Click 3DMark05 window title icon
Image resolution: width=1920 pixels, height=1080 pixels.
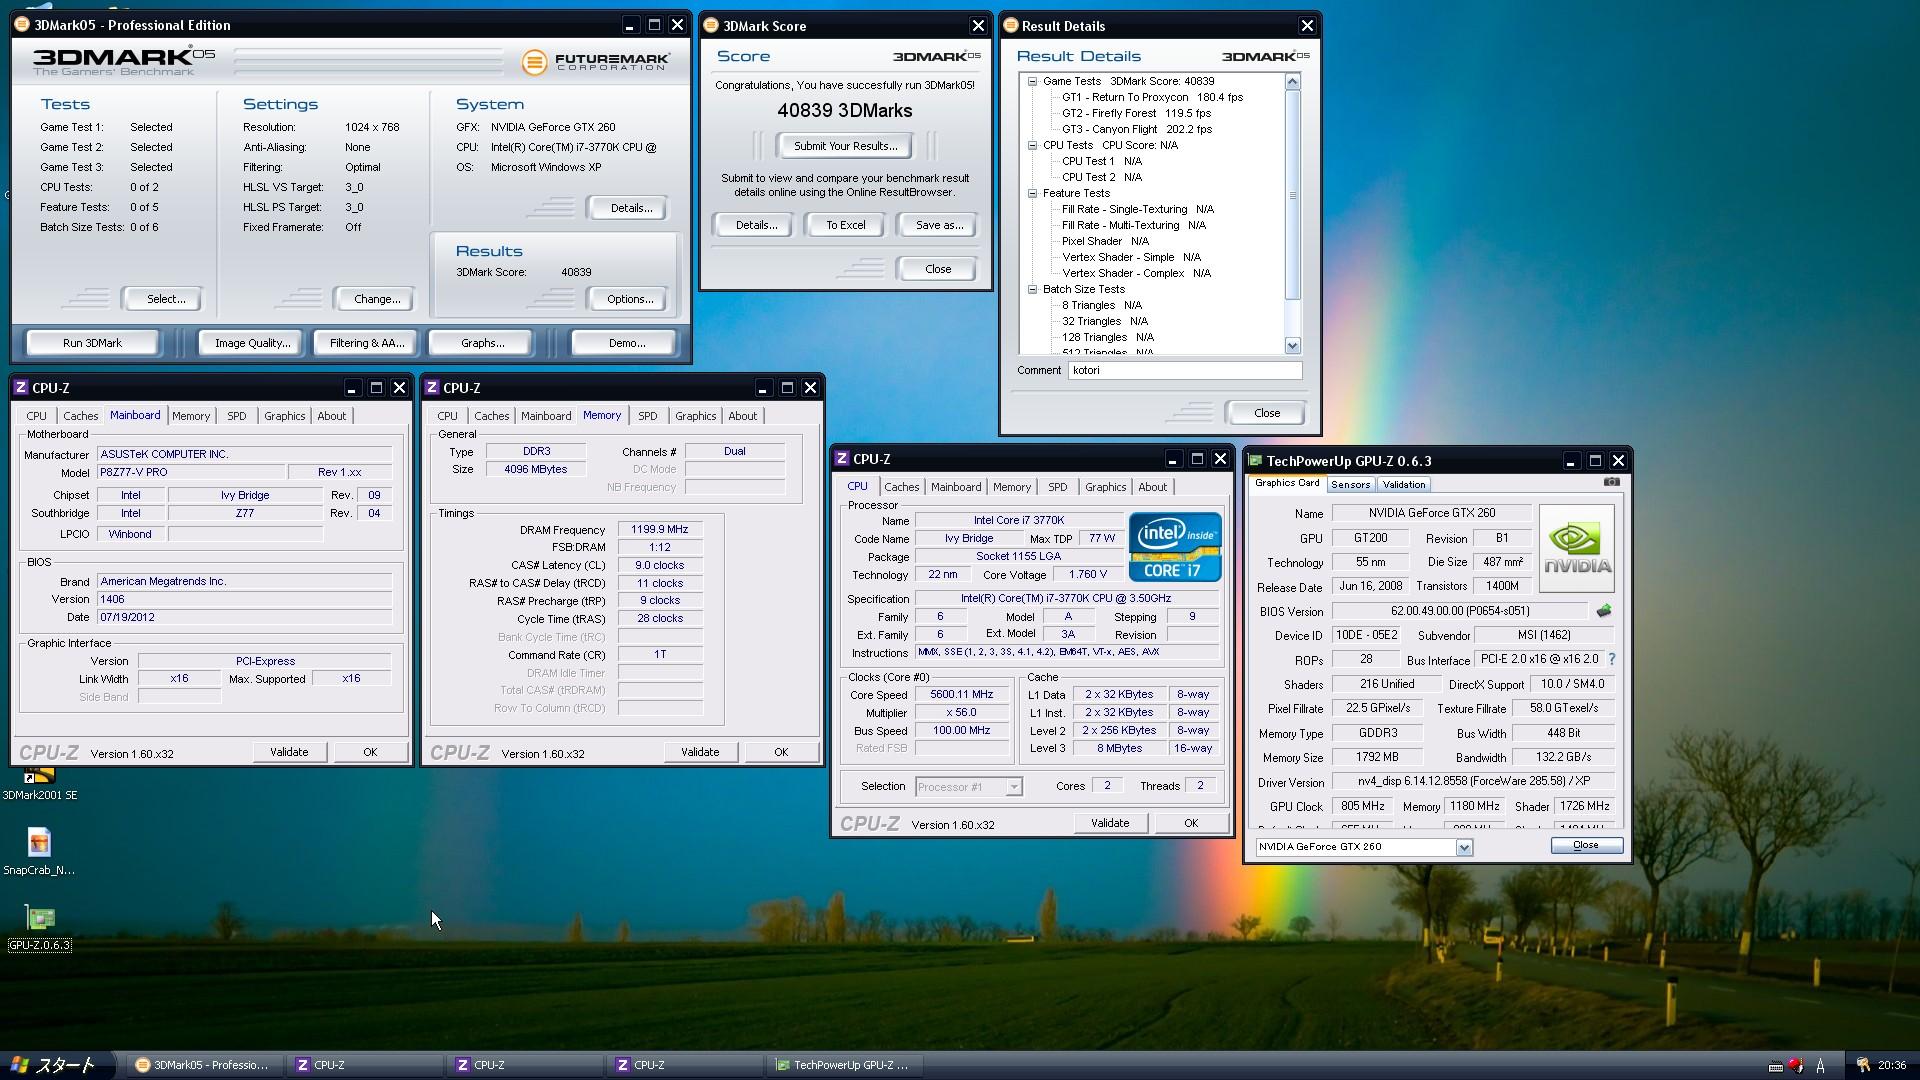tap(23, 25)
